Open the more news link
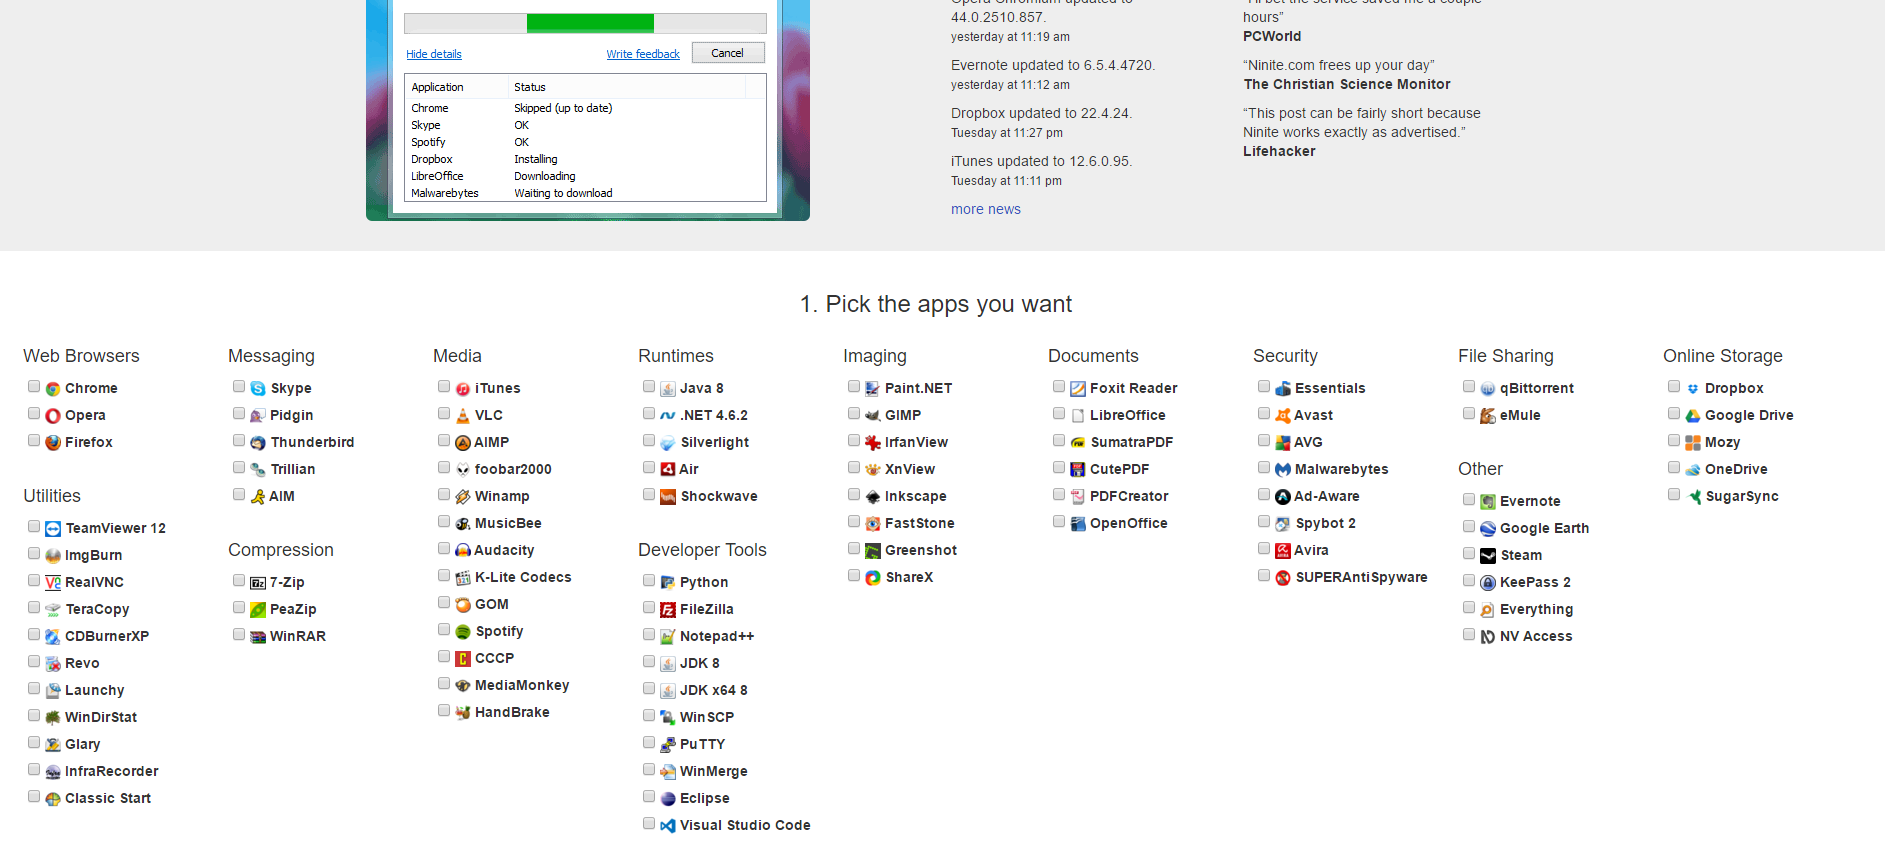 (985, 209)
